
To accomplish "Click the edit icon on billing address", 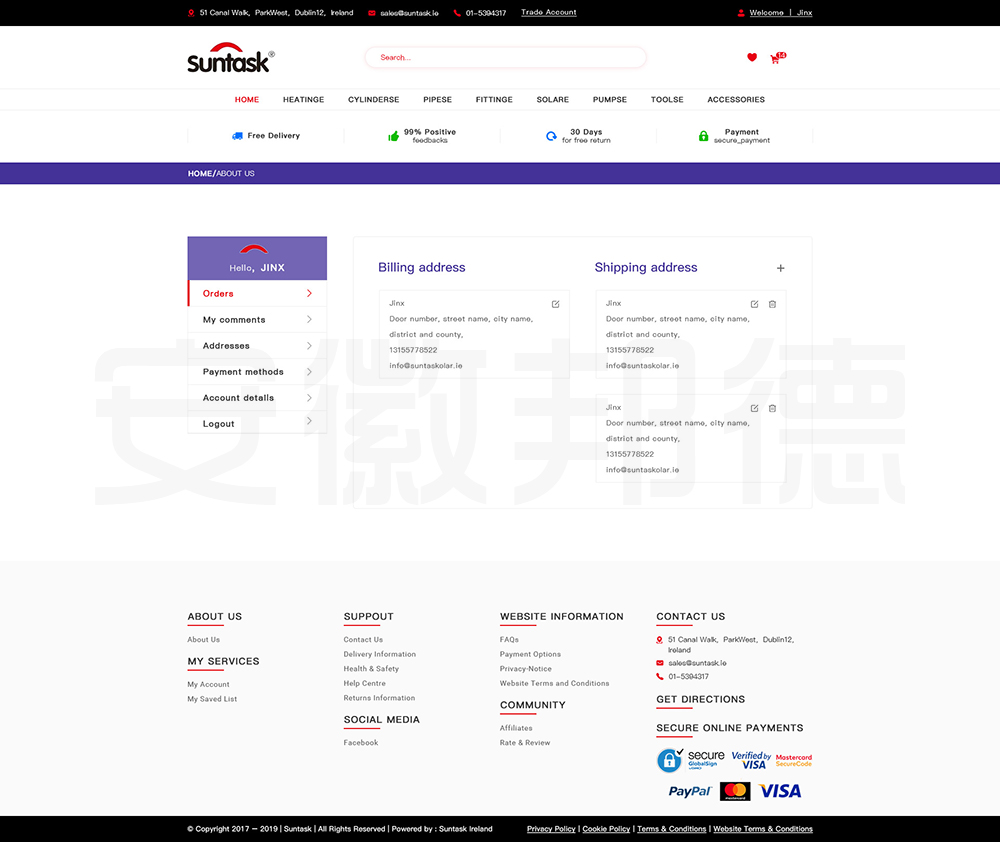I will pyautogui.click(x=556, y=304).
